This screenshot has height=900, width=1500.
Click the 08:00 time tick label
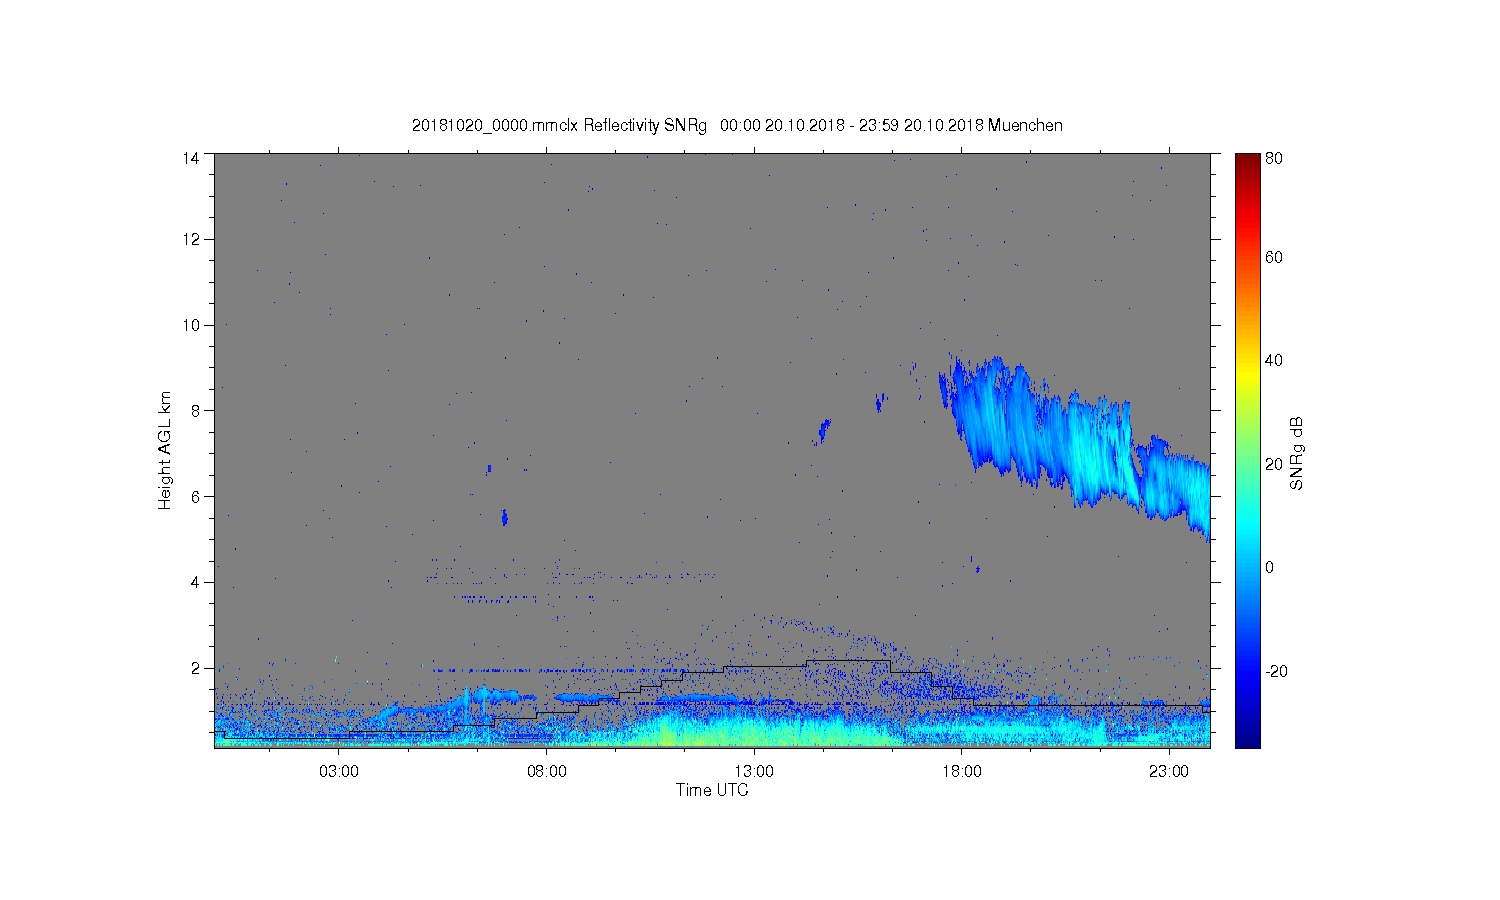pos(547,772)
